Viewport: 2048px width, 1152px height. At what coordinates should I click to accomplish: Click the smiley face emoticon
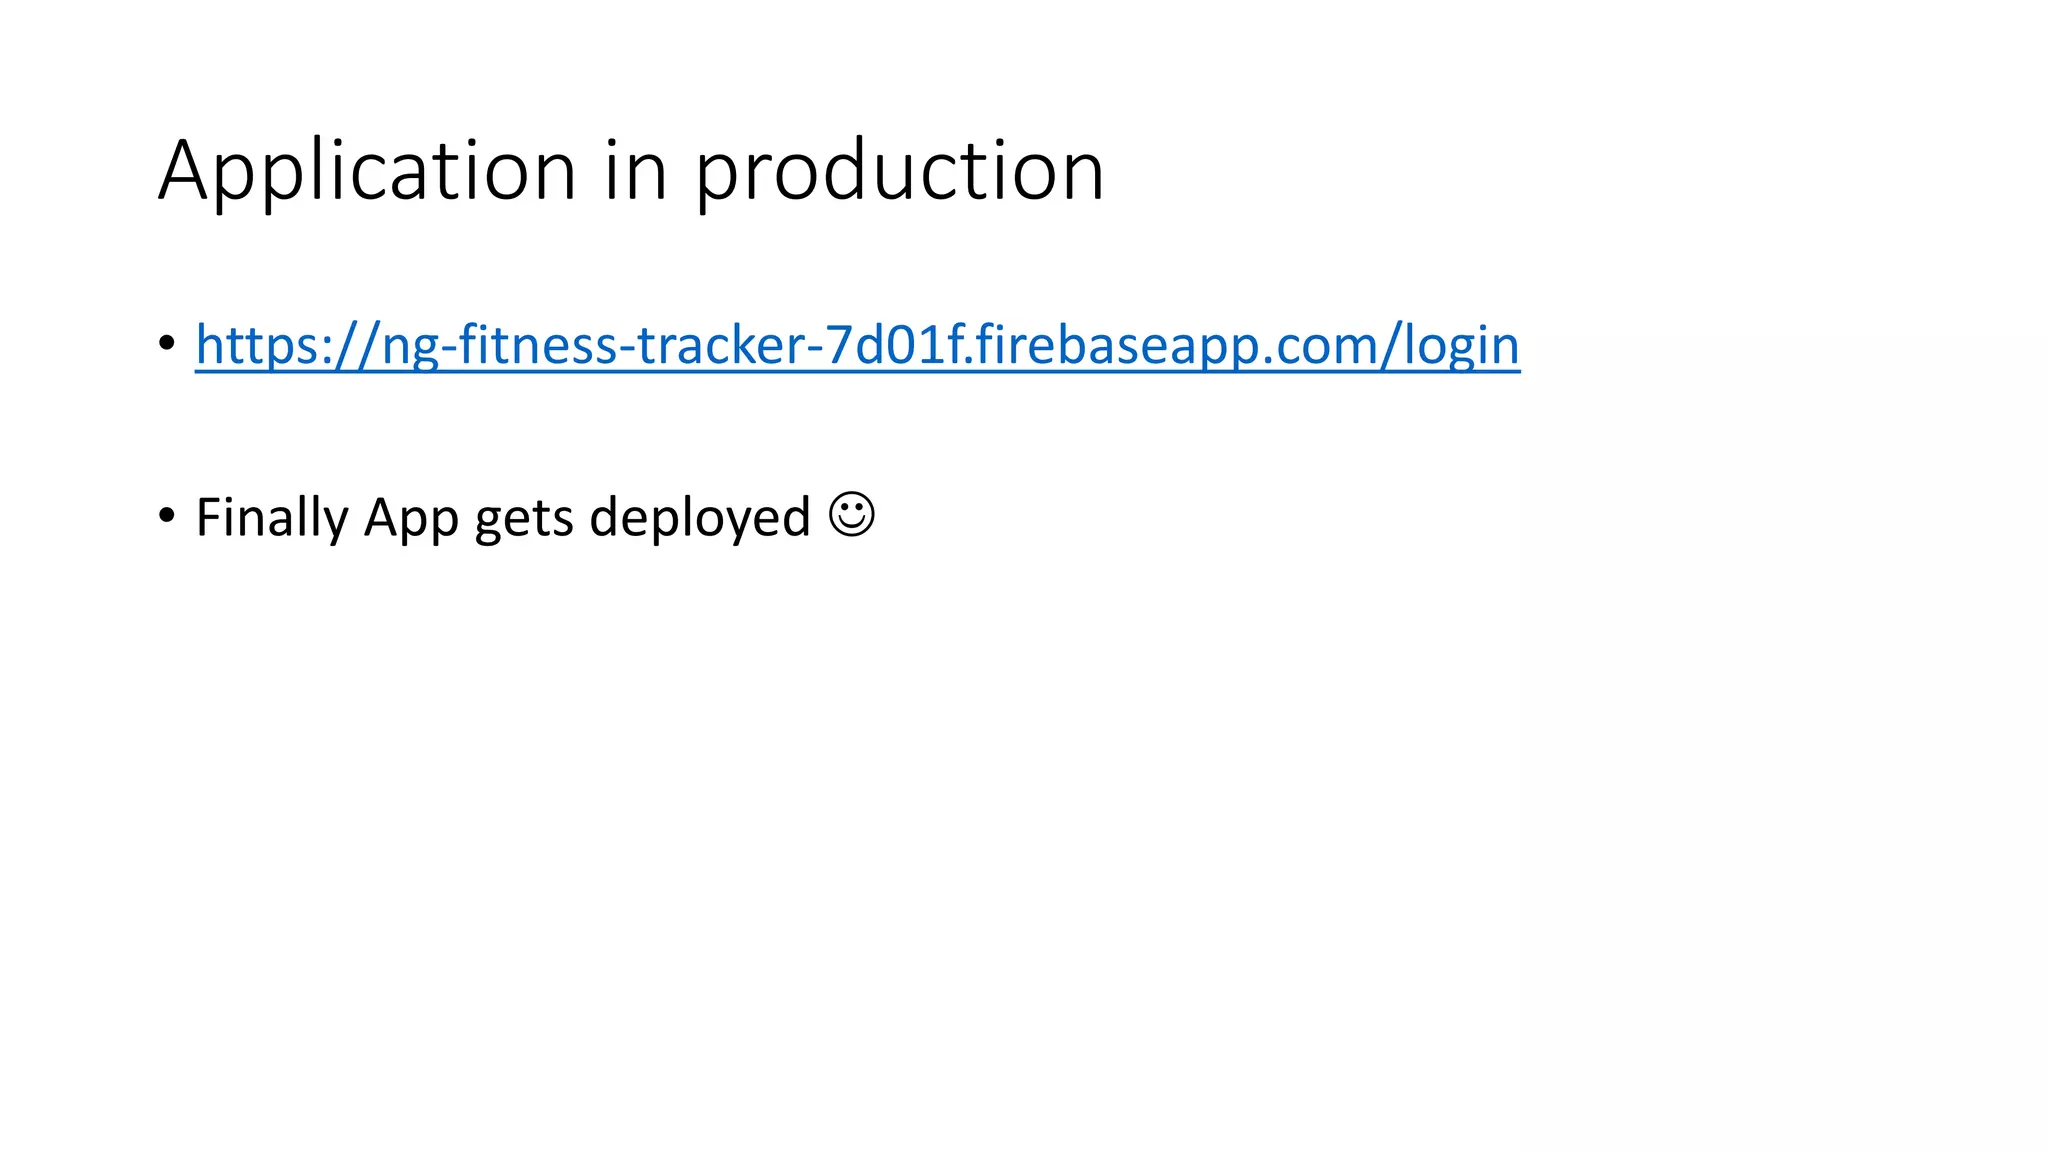pyautogui.click(x=852, y=515)
